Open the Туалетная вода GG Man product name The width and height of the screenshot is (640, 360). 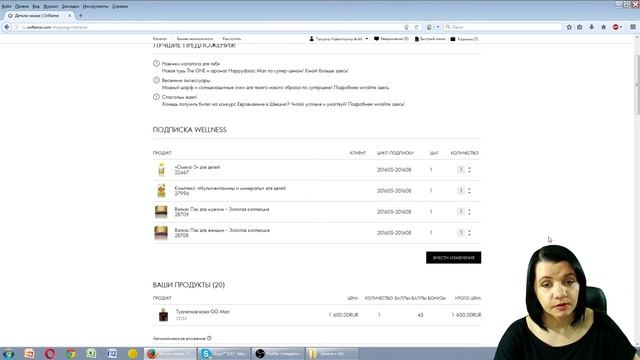point(202,311)
